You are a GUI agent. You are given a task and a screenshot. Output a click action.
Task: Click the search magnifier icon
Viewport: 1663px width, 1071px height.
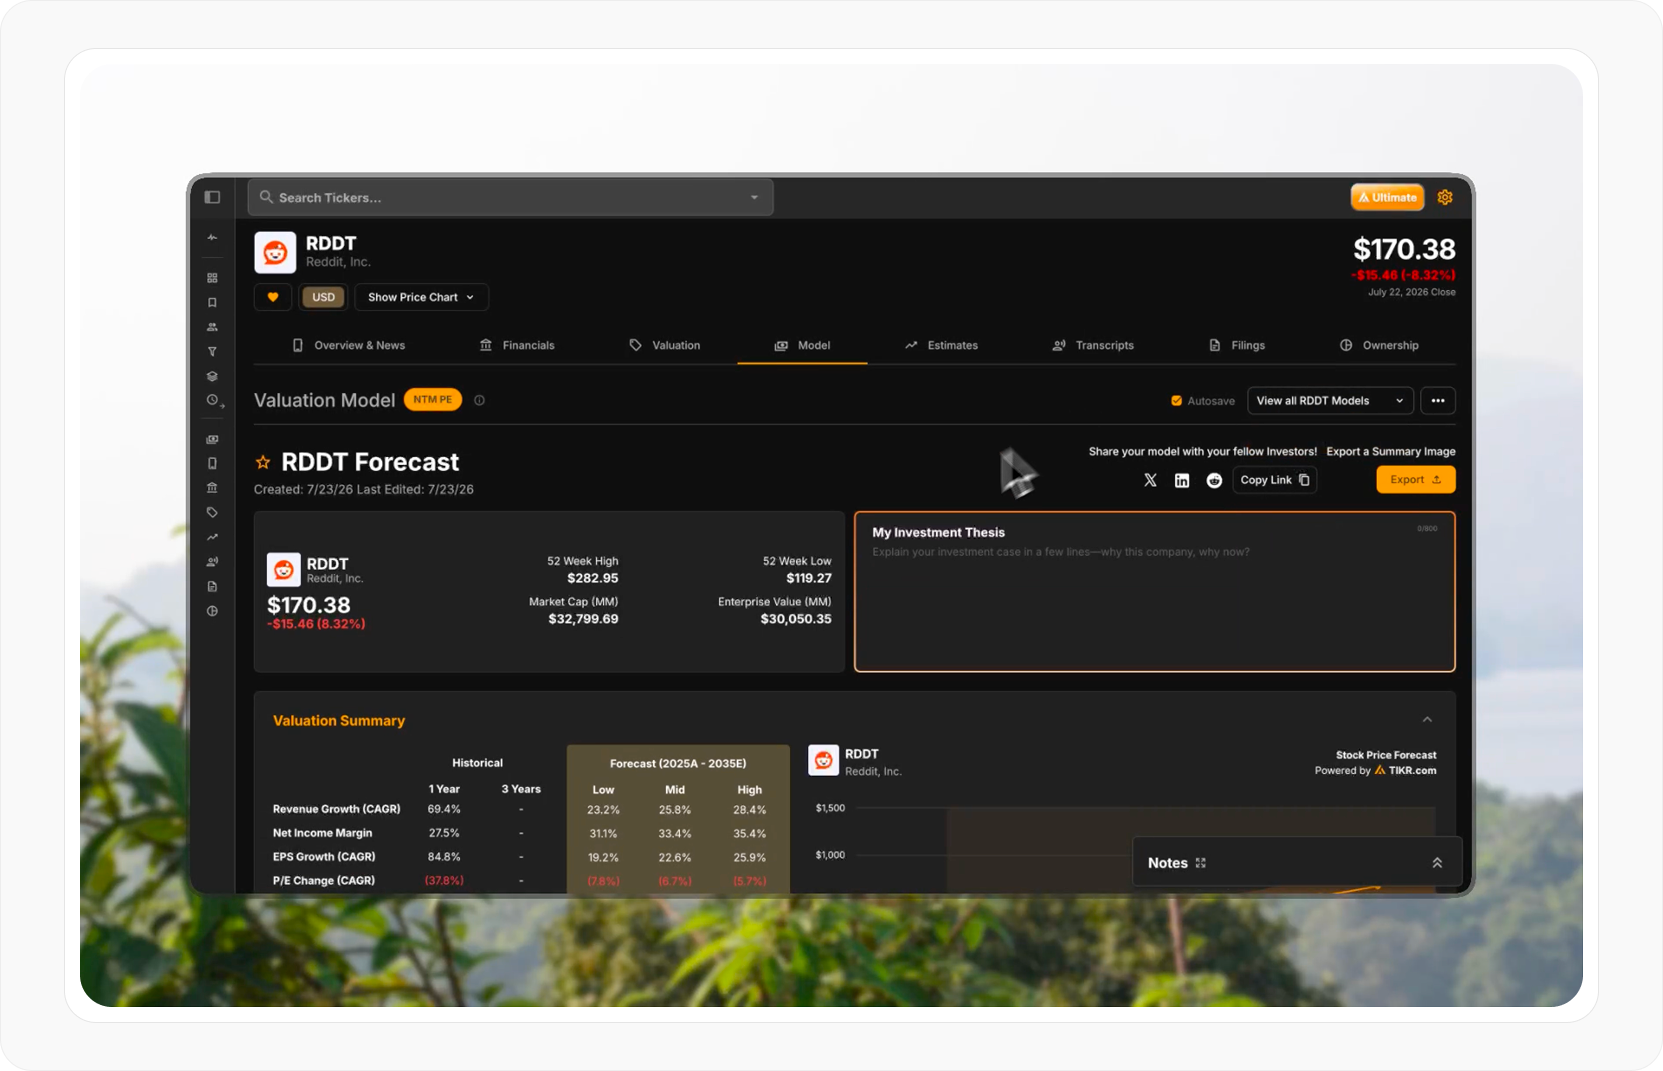click(x=266, y=197)
